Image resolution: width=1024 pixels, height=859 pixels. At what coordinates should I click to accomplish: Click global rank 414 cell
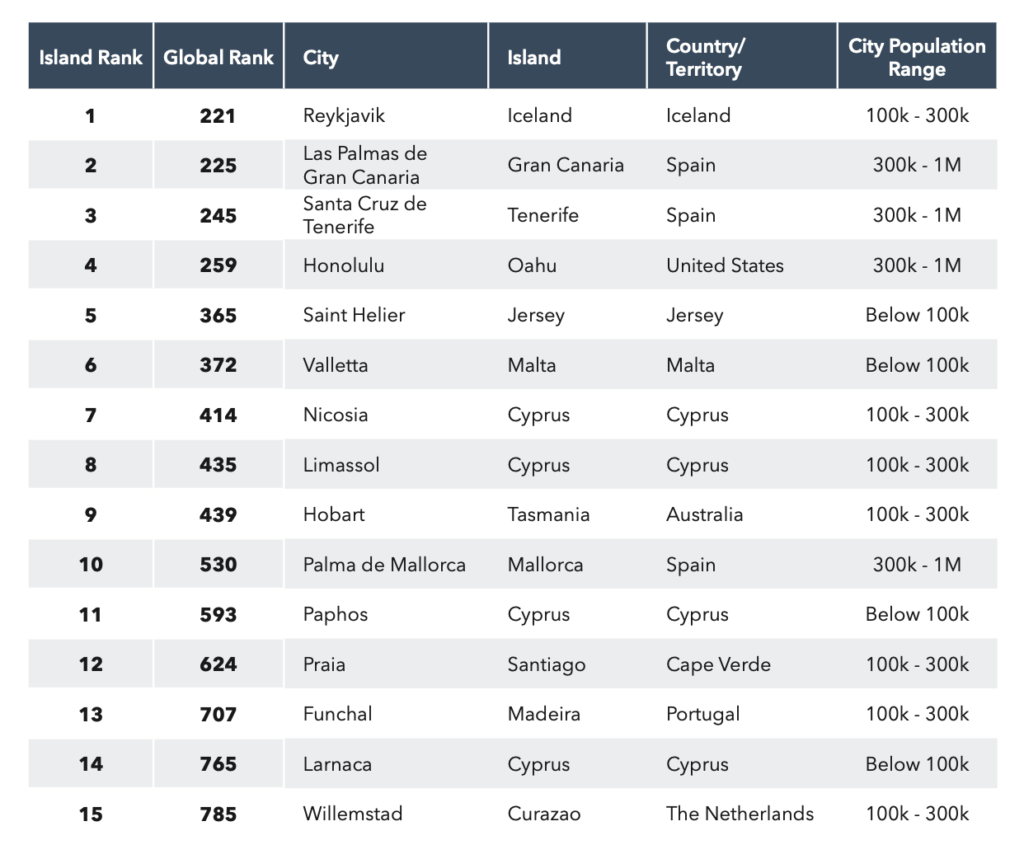218,415
